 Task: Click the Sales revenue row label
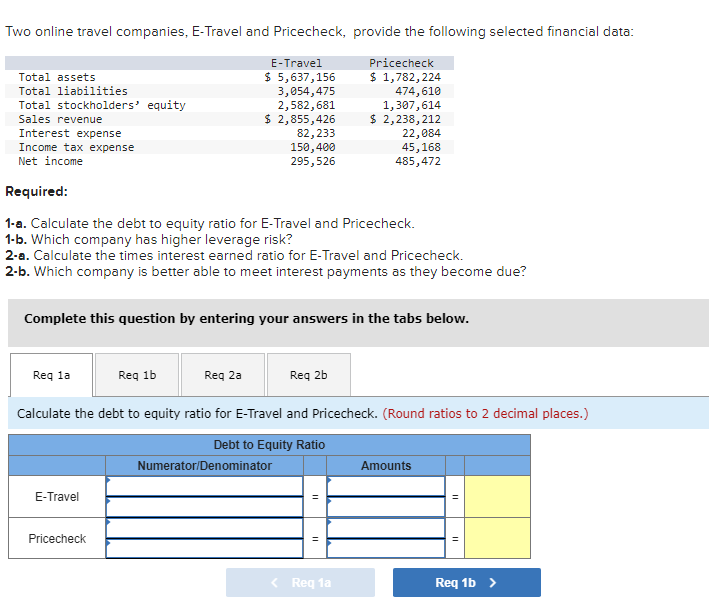click(x=60, y=119)
